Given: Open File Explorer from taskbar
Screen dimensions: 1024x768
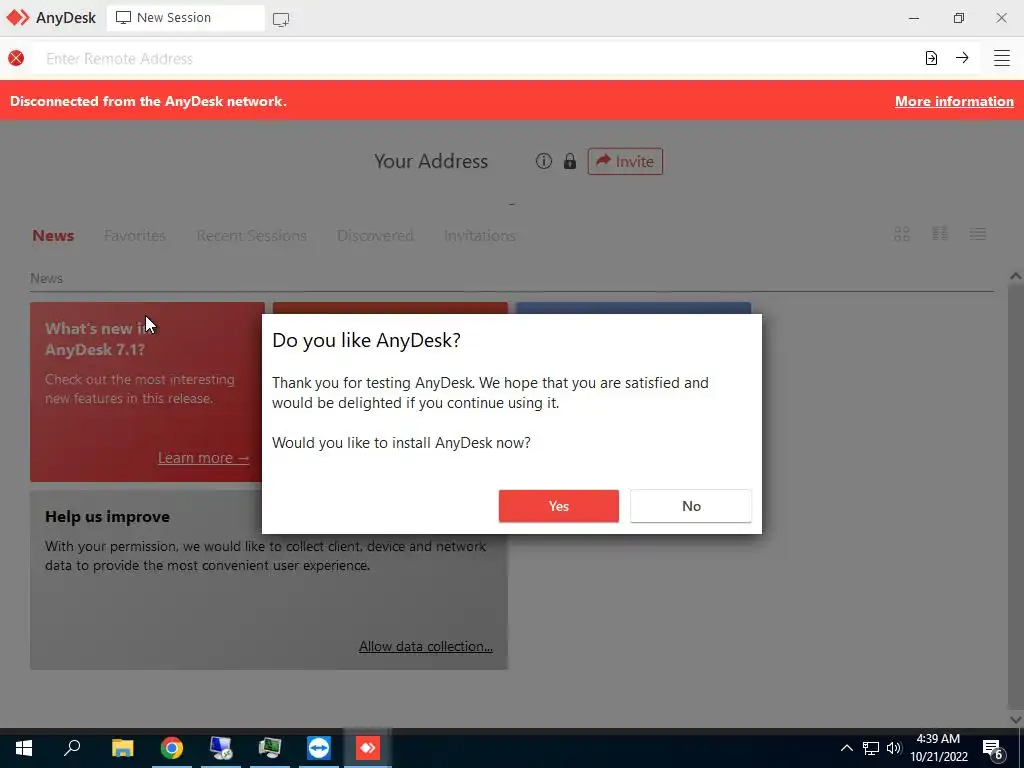Looking at the screenshot, I should pos(122,748).
